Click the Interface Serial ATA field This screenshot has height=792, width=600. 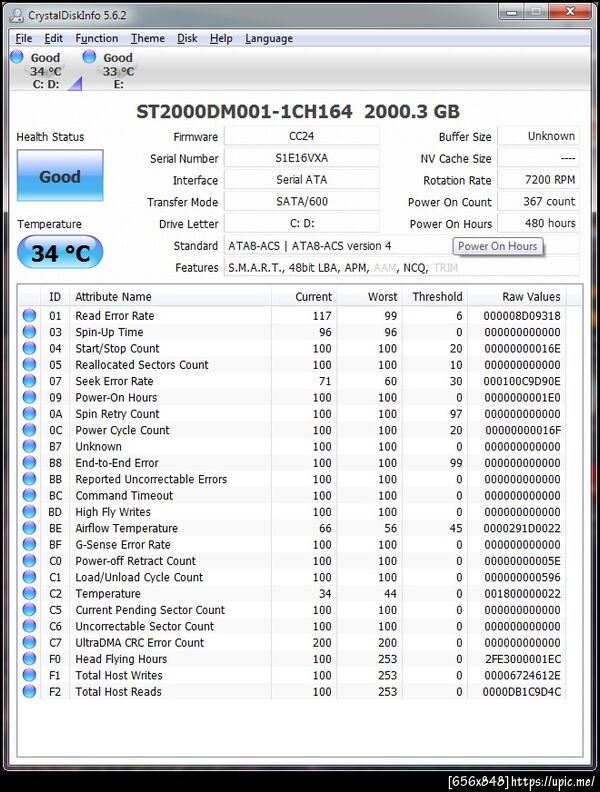point(302,180)
